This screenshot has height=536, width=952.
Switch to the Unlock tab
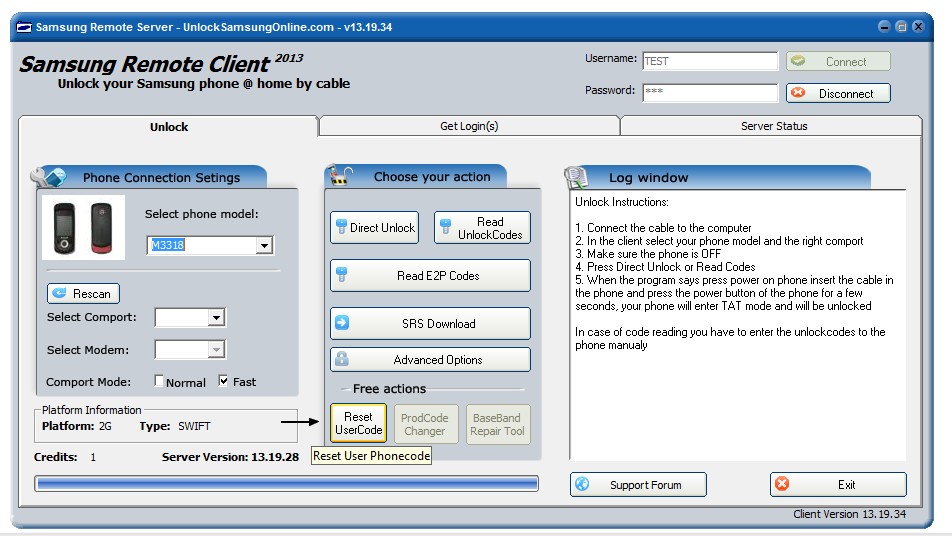169,127
